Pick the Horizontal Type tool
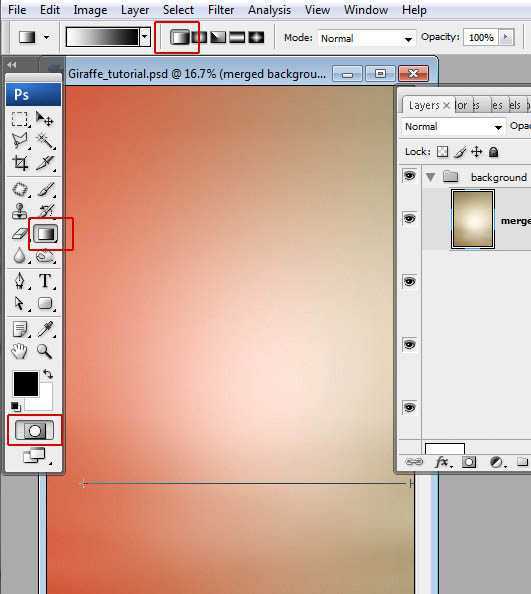Screen dimensions: 531x594 click(x=45, y=281)
